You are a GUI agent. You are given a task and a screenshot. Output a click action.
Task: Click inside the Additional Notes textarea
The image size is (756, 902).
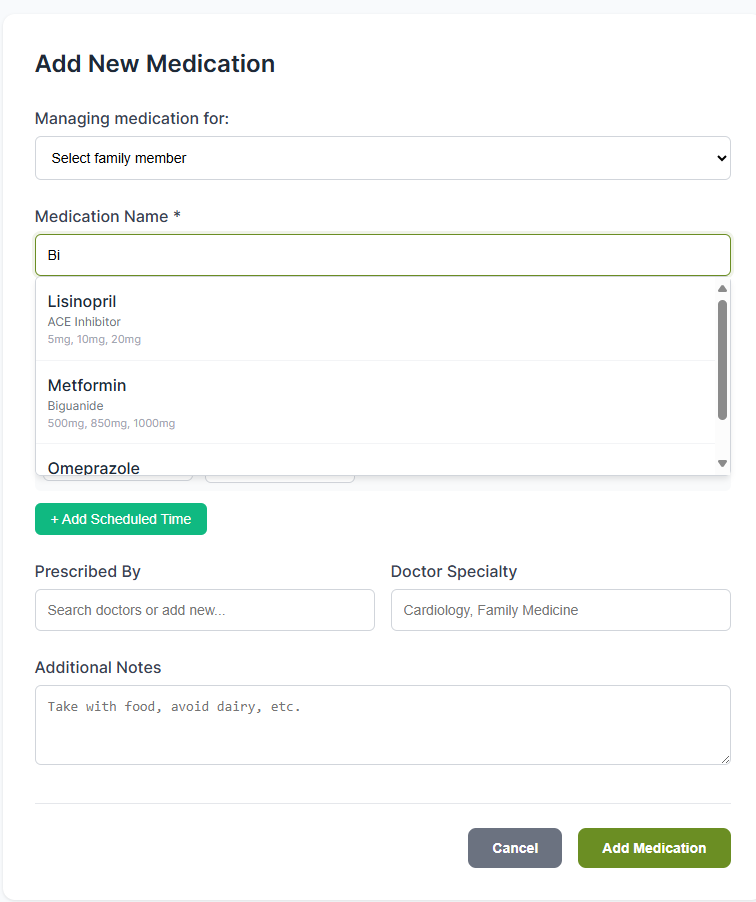(x=382, y=725)
